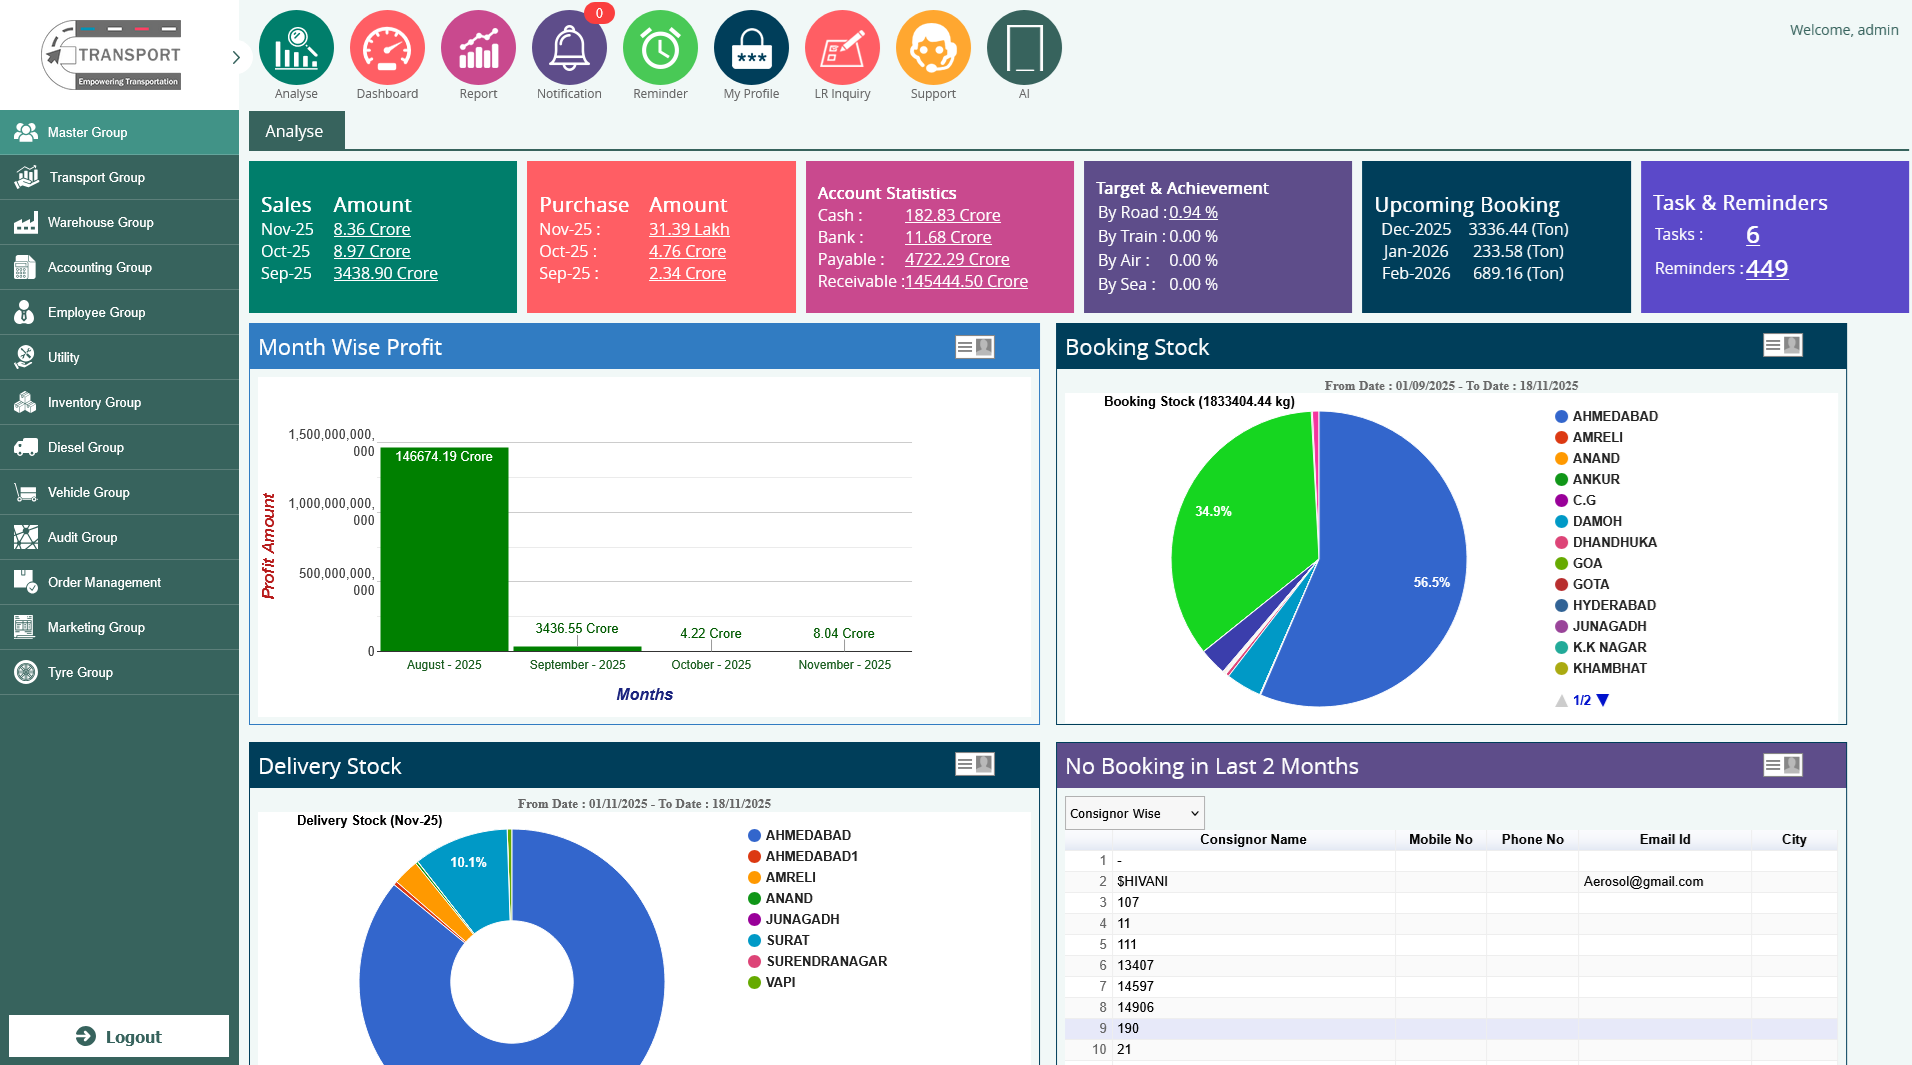Open the My Profile lock icon
This screenshot has height=1065, width=1912.
pyautogui.click(x=751, y=48)
